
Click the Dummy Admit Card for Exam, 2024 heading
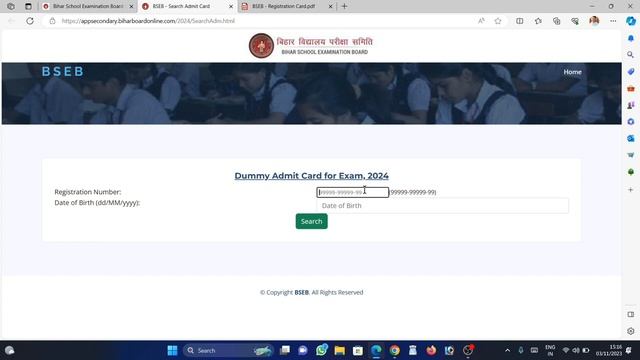(x=311, y=176)
